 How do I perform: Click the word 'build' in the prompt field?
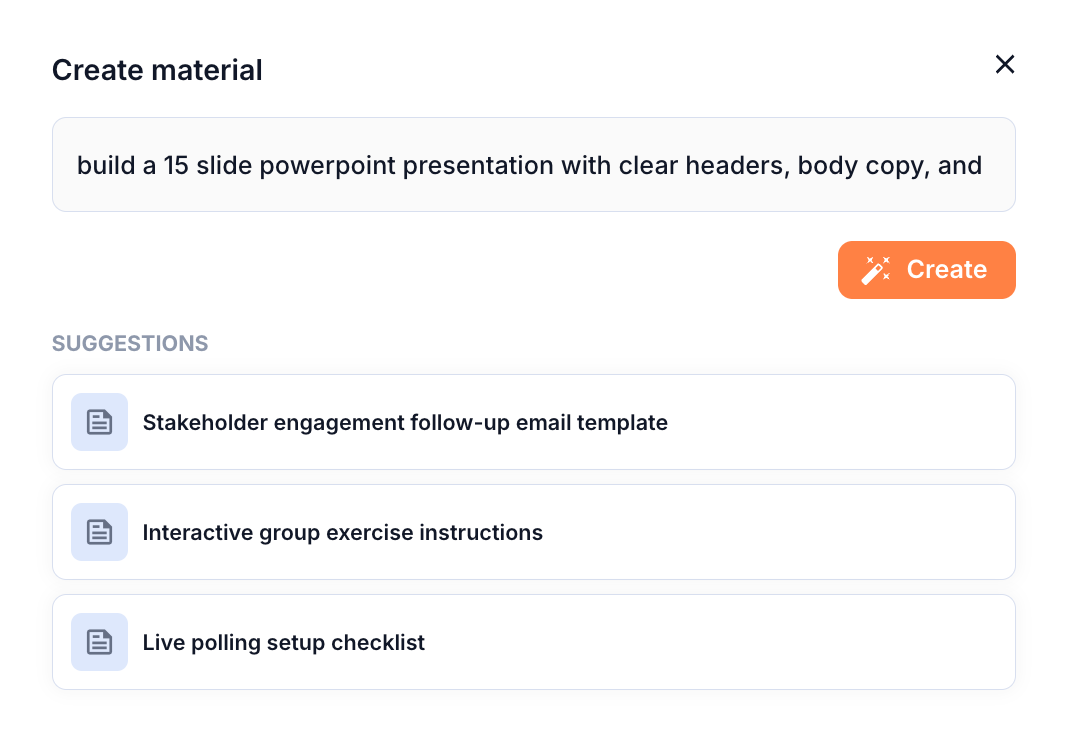(x=106, y=166)
